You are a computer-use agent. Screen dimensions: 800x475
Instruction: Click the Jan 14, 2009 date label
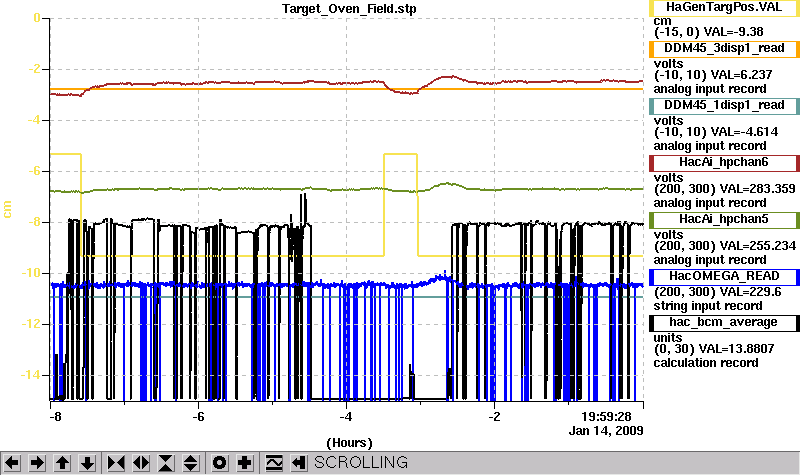pyautogui.click(x=606, y=431)
